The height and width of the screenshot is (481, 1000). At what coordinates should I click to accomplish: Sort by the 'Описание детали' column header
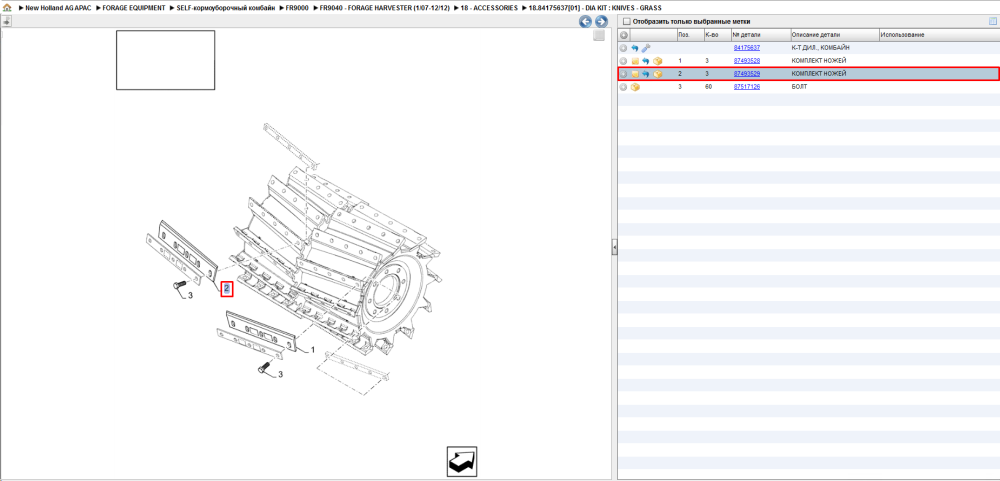click(834, 34)
